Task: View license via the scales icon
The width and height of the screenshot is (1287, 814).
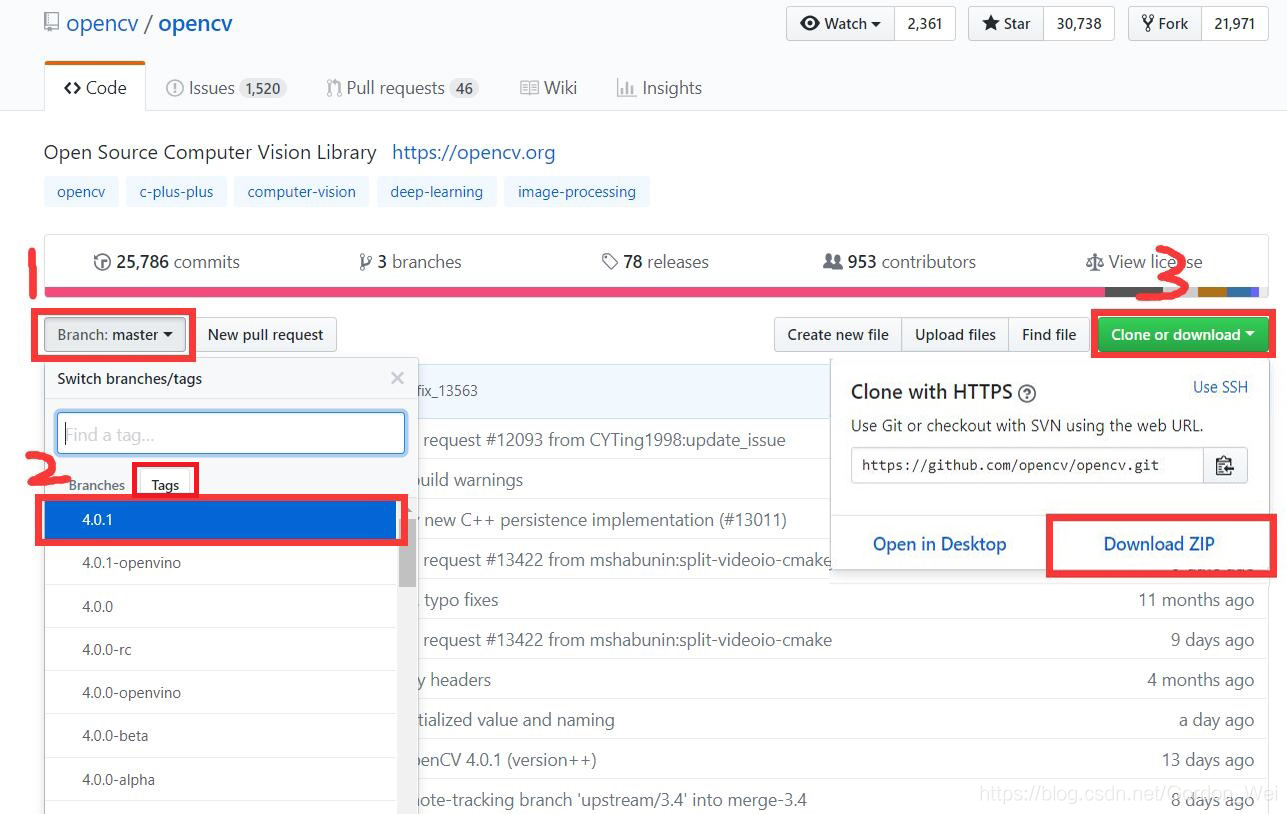Action: 1095,261
